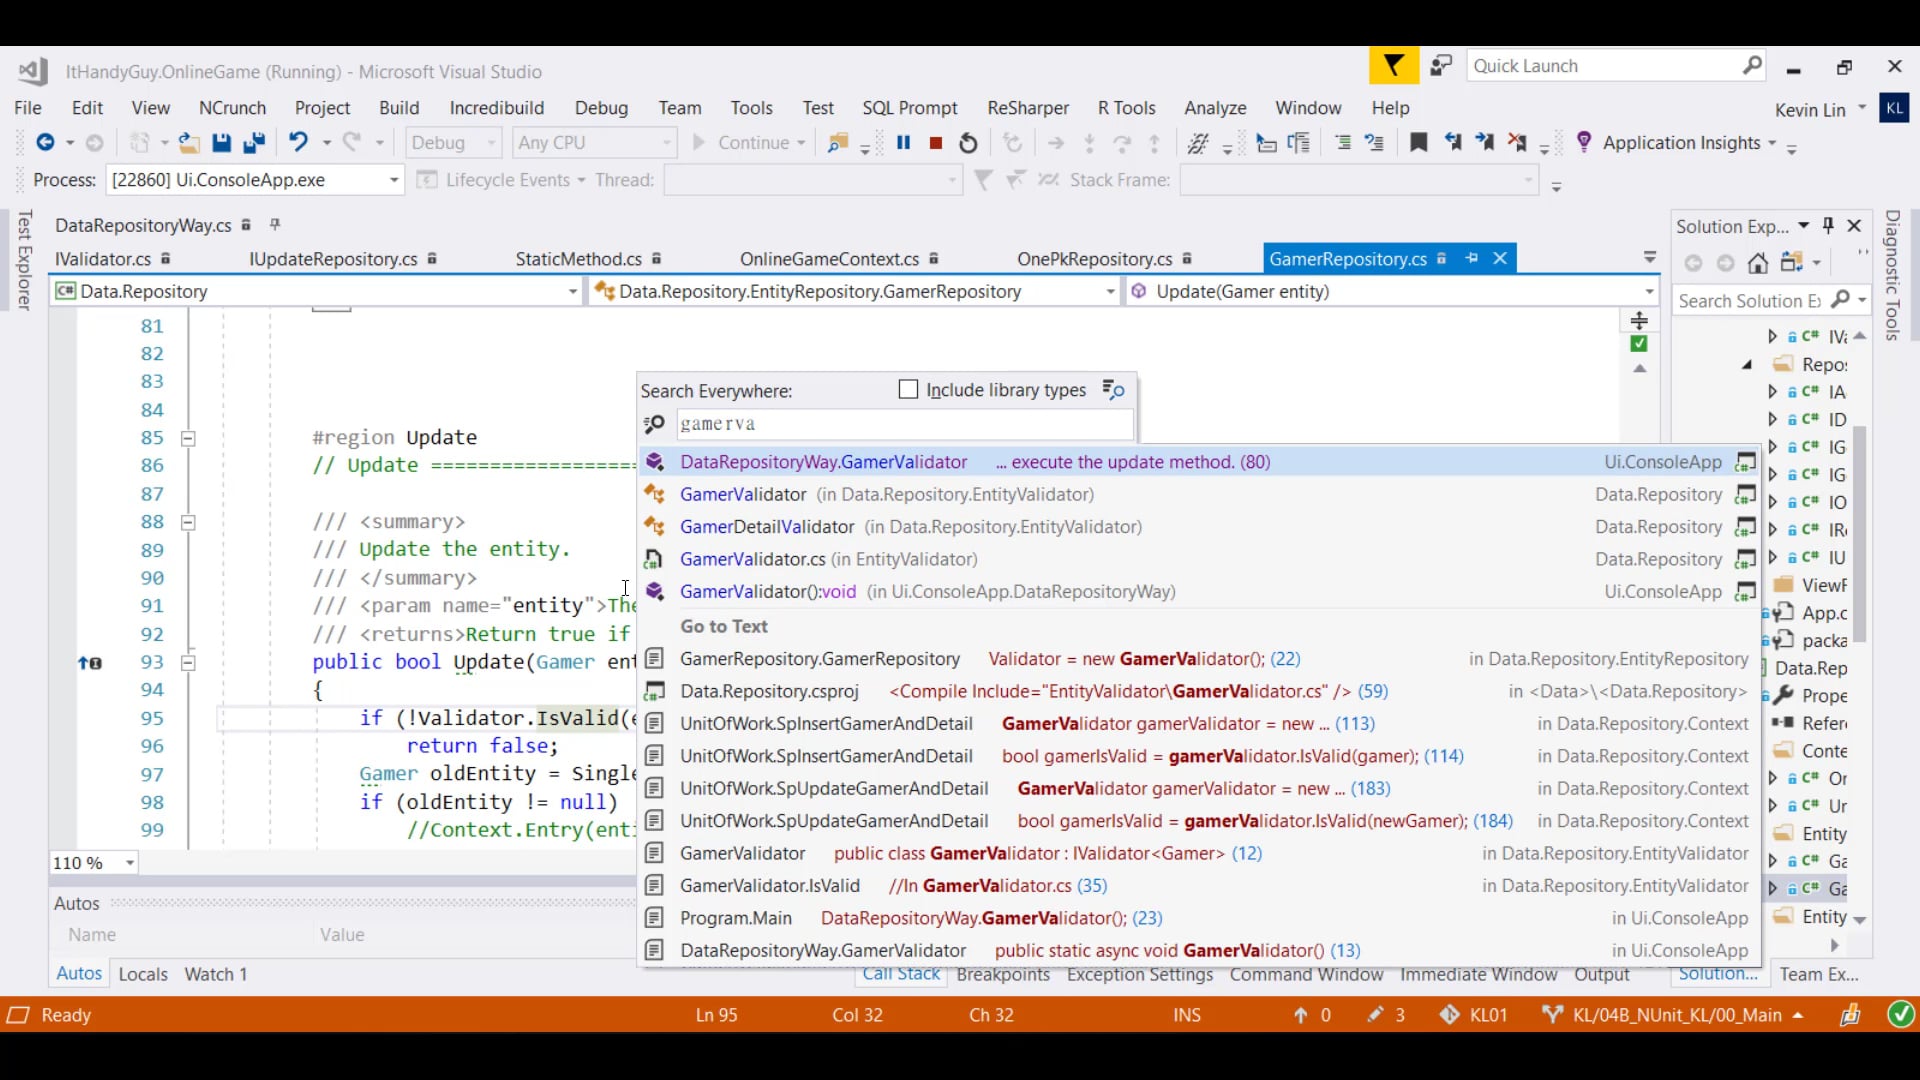Screen dimensions: 1920x1080
Task: Select the GamerDetailValidator search result
Action: pos(767,527)
